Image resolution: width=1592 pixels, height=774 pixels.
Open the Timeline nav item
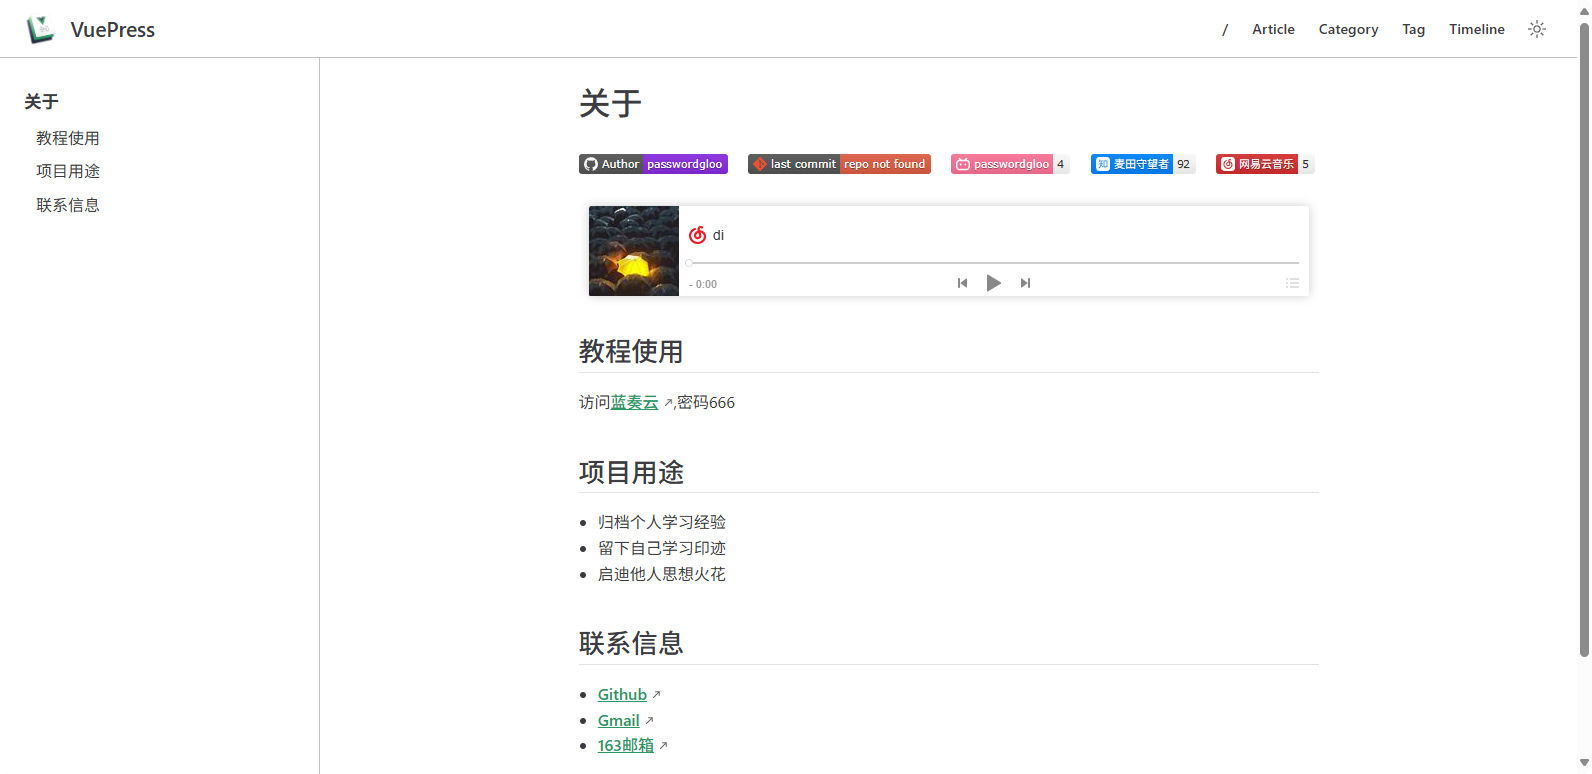(1477, 29)
